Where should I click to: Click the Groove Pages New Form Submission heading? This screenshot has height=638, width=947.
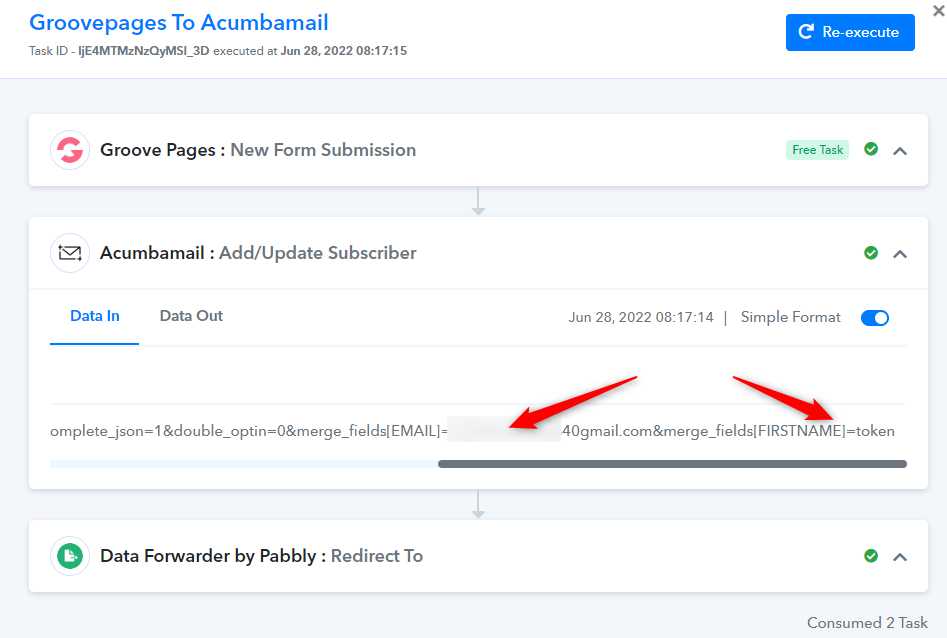(258, 150)
